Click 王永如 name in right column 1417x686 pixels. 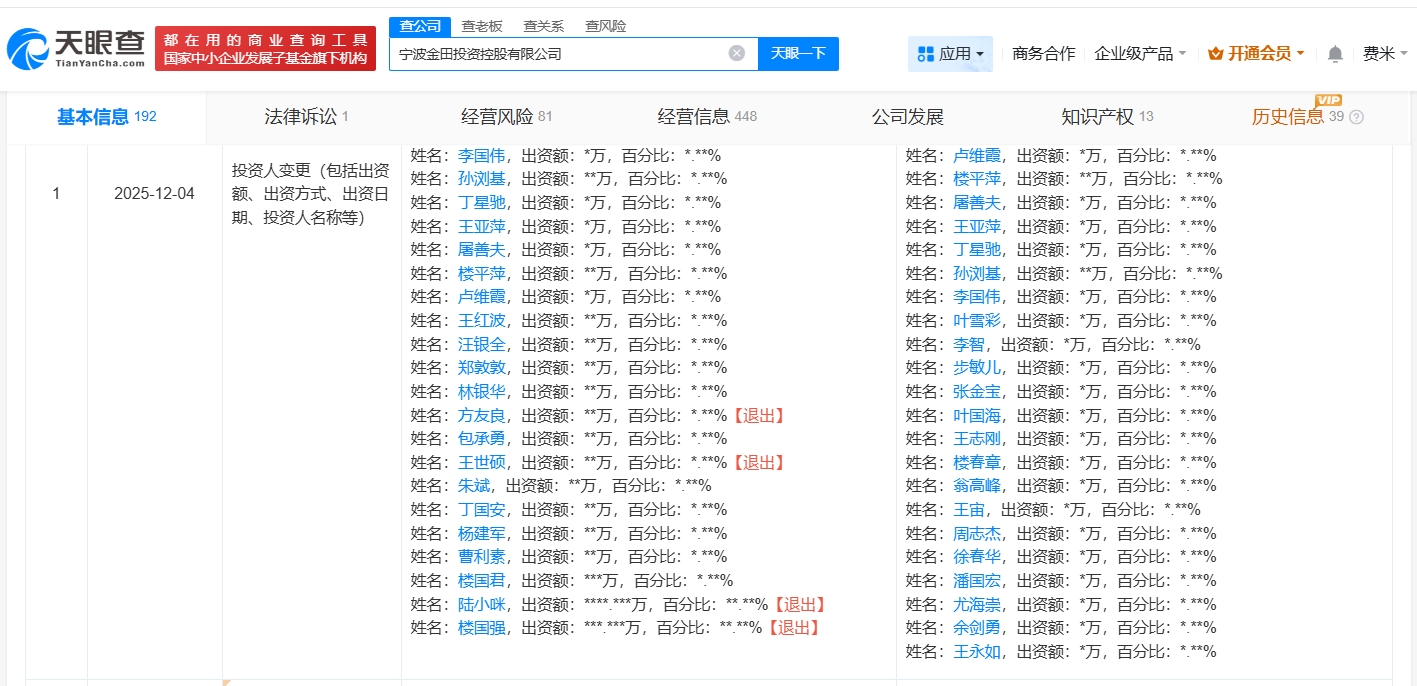[976, 652]
